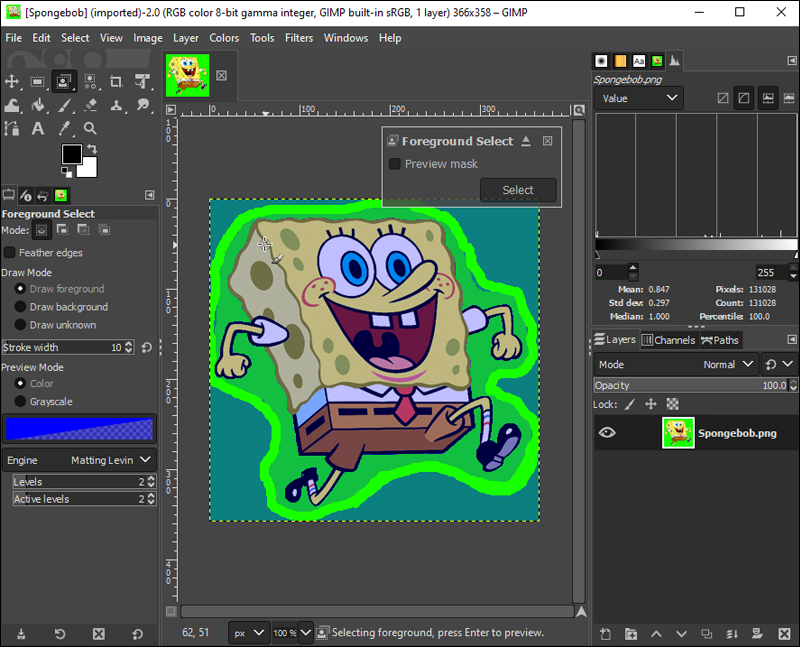
Task: Enable the Feather edges checkbox
Action: [x=10, y=253]
